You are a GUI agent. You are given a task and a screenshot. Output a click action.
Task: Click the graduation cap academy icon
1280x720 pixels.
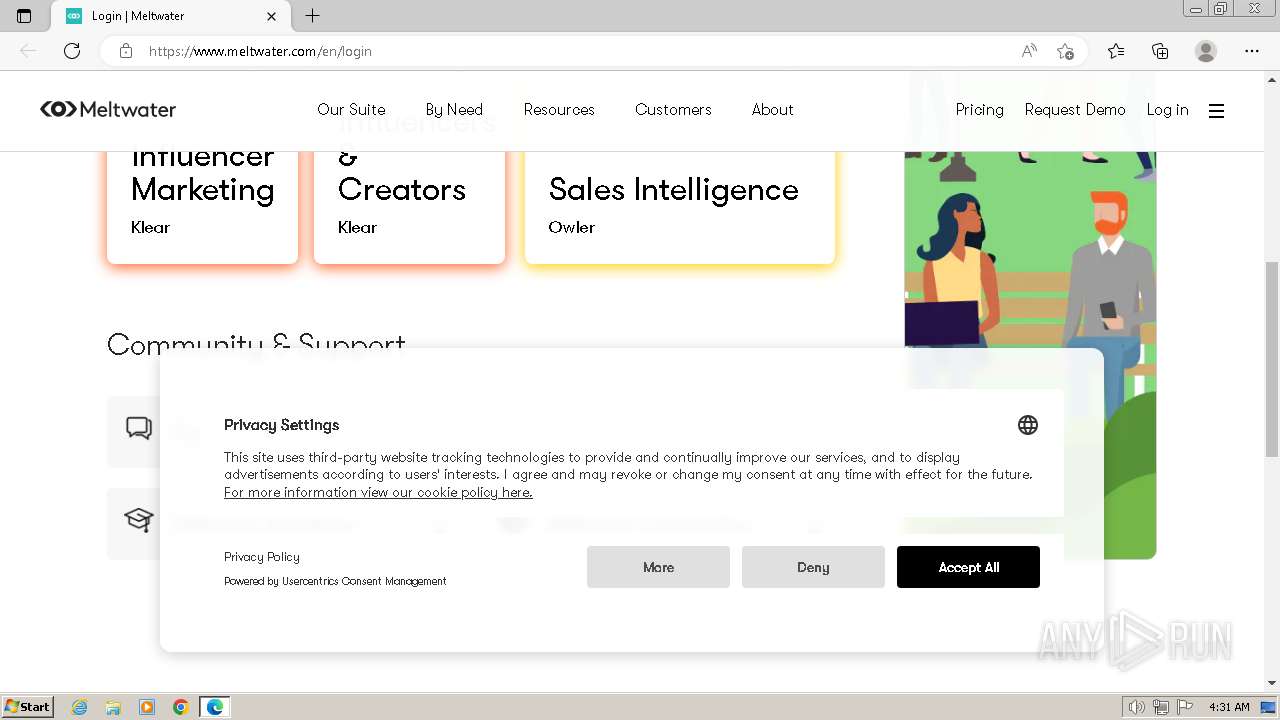coord(139,520)
